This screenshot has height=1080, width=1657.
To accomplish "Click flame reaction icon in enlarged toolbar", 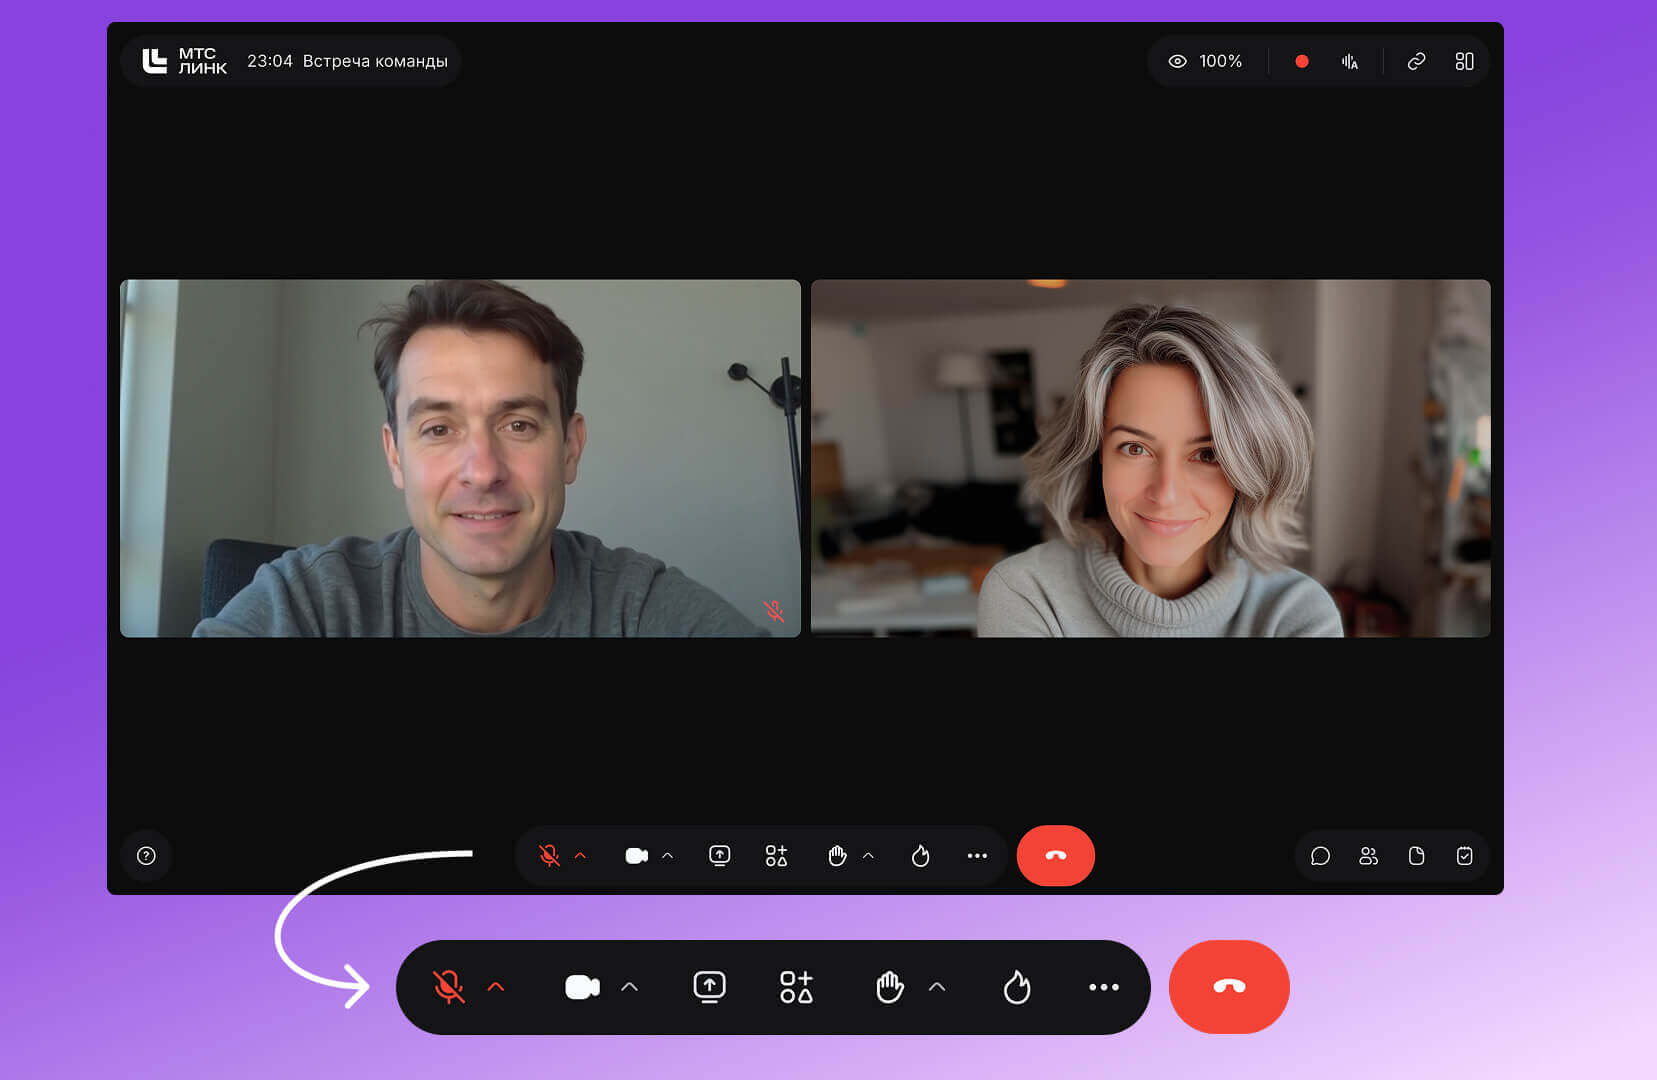I will coord(1016,987).
